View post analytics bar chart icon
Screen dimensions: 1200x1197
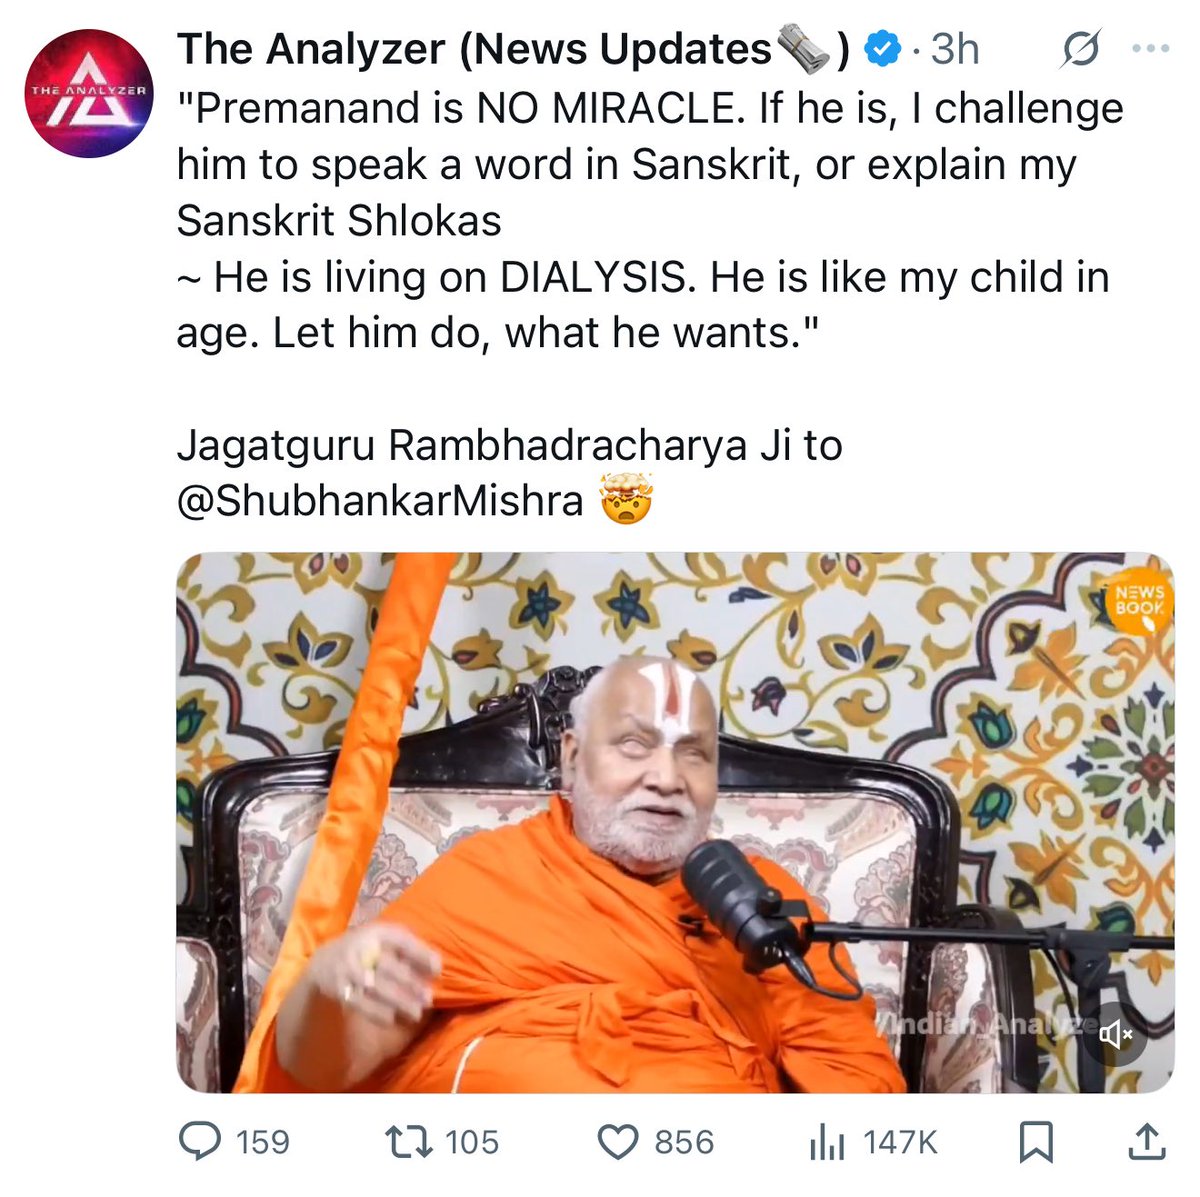(x=827, y=1142)
